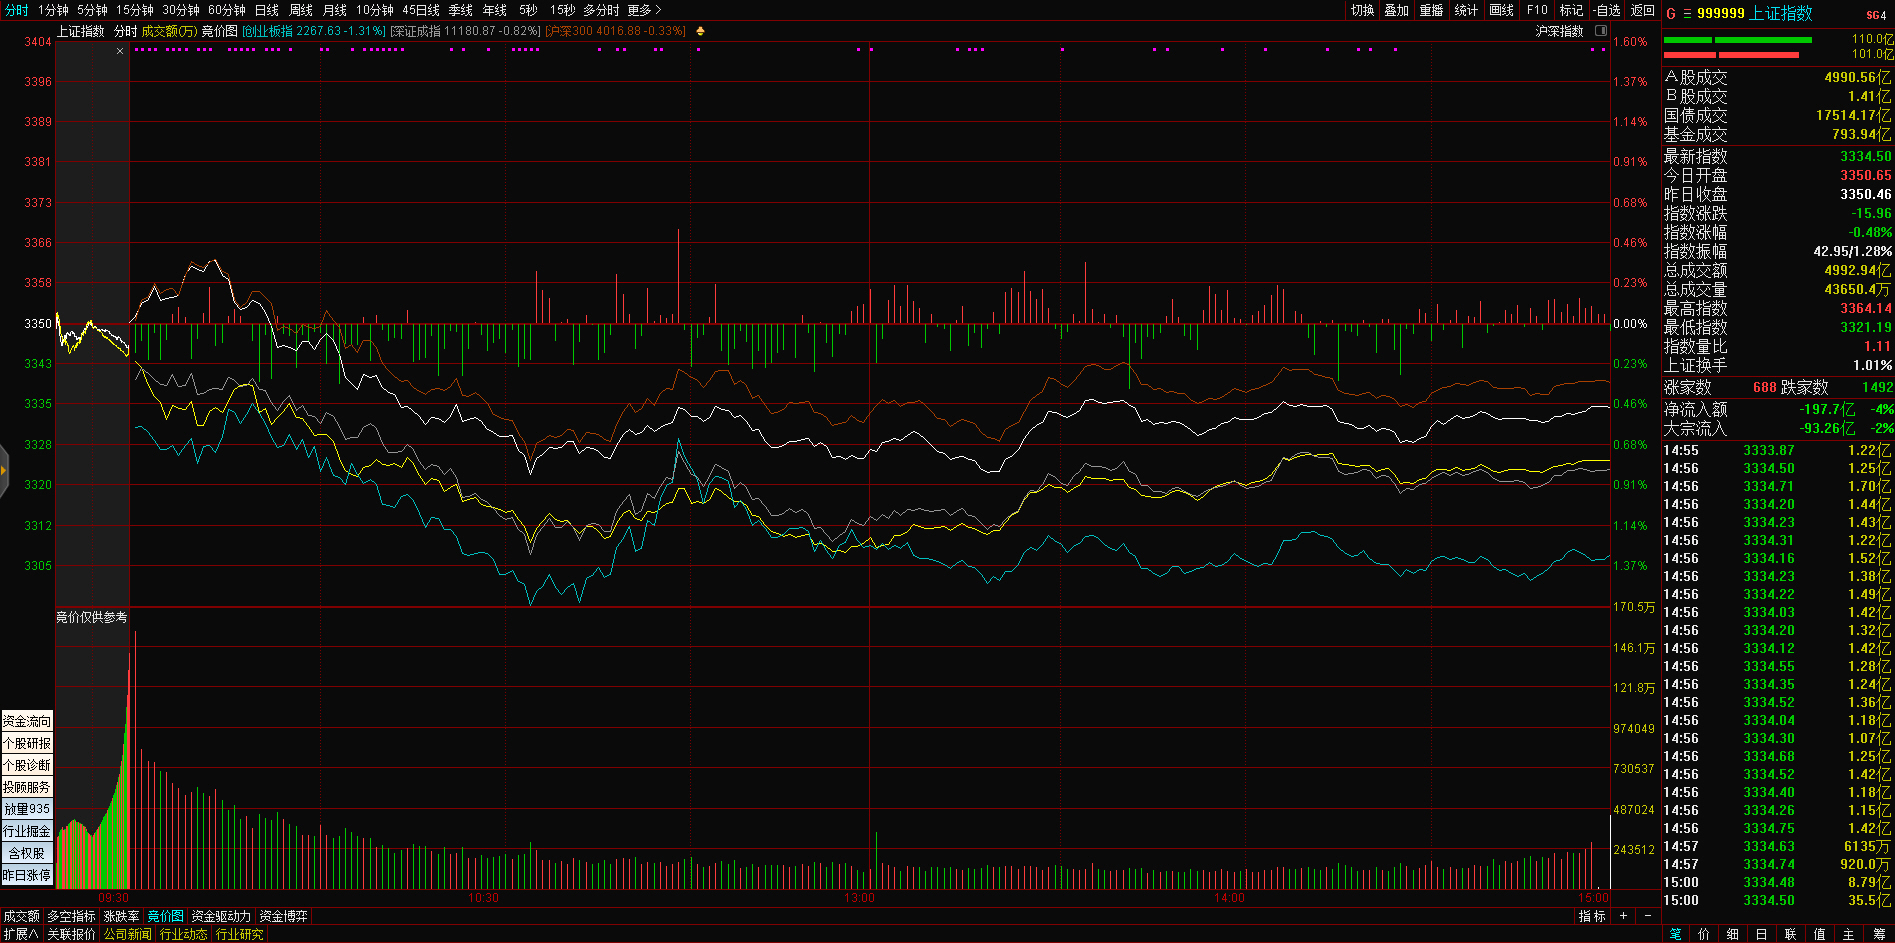Click the panel layout icon beside 沪深指数
The height and width of the screenshot is (943, 1895).
[x=1600, y=31]
